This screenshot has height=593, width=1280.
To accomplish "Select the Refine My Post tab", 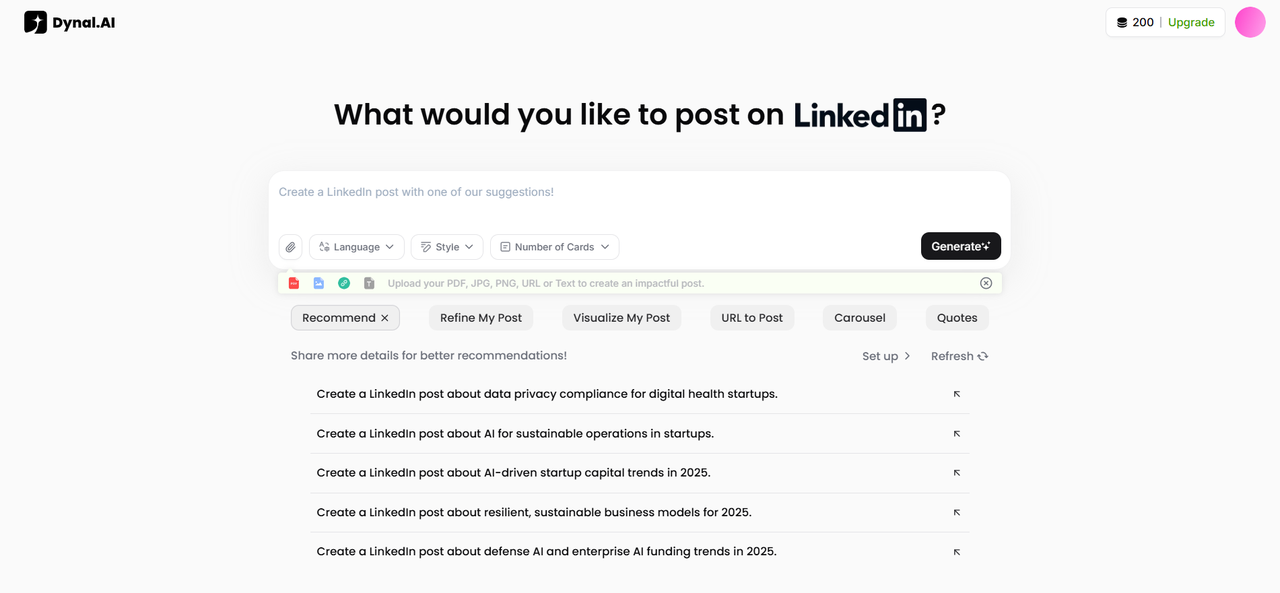I will click(x=481, y=318).
